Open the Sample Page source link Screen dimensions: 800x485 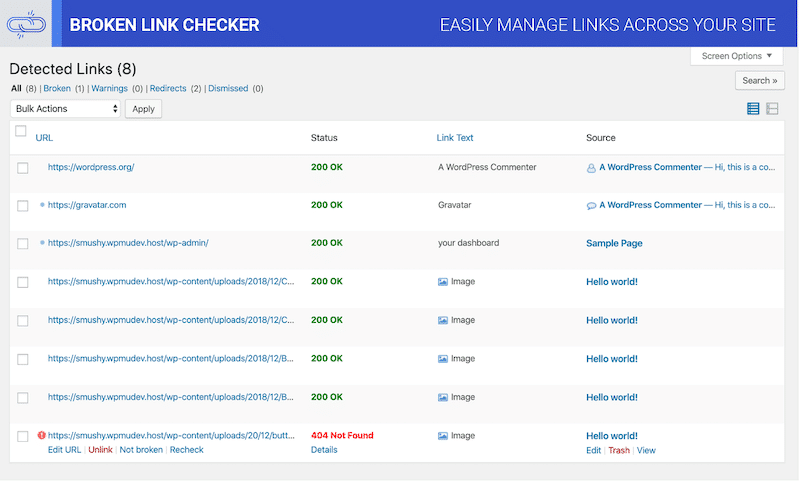tap(614, 243)
